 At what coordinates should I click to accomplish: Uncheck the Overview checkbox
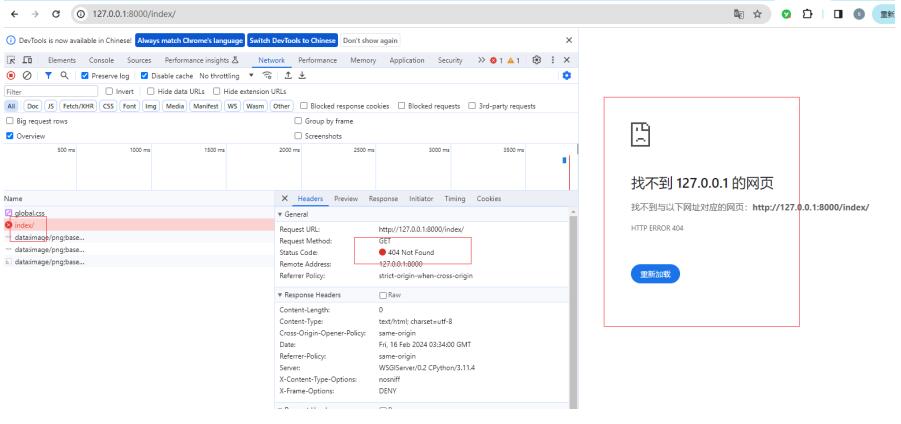(x=10, y=136)
